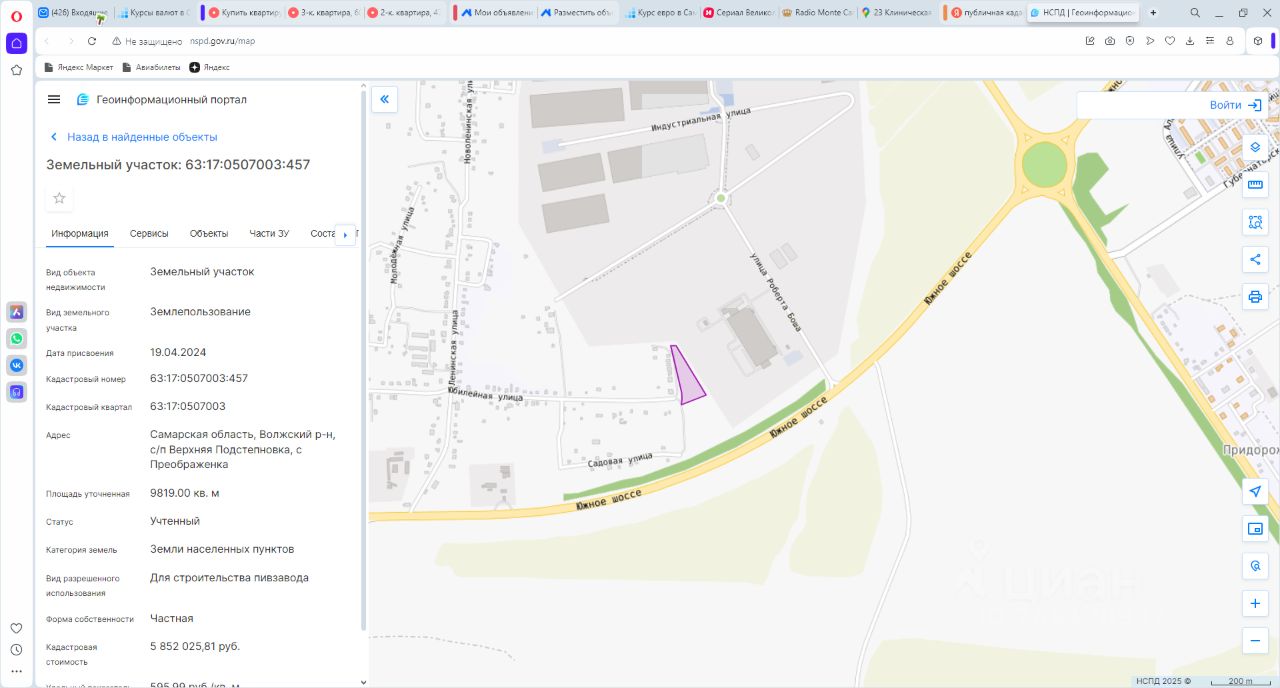
Task: Switch to the Части ЗУ tab
Action: click(x=269, y=233)
